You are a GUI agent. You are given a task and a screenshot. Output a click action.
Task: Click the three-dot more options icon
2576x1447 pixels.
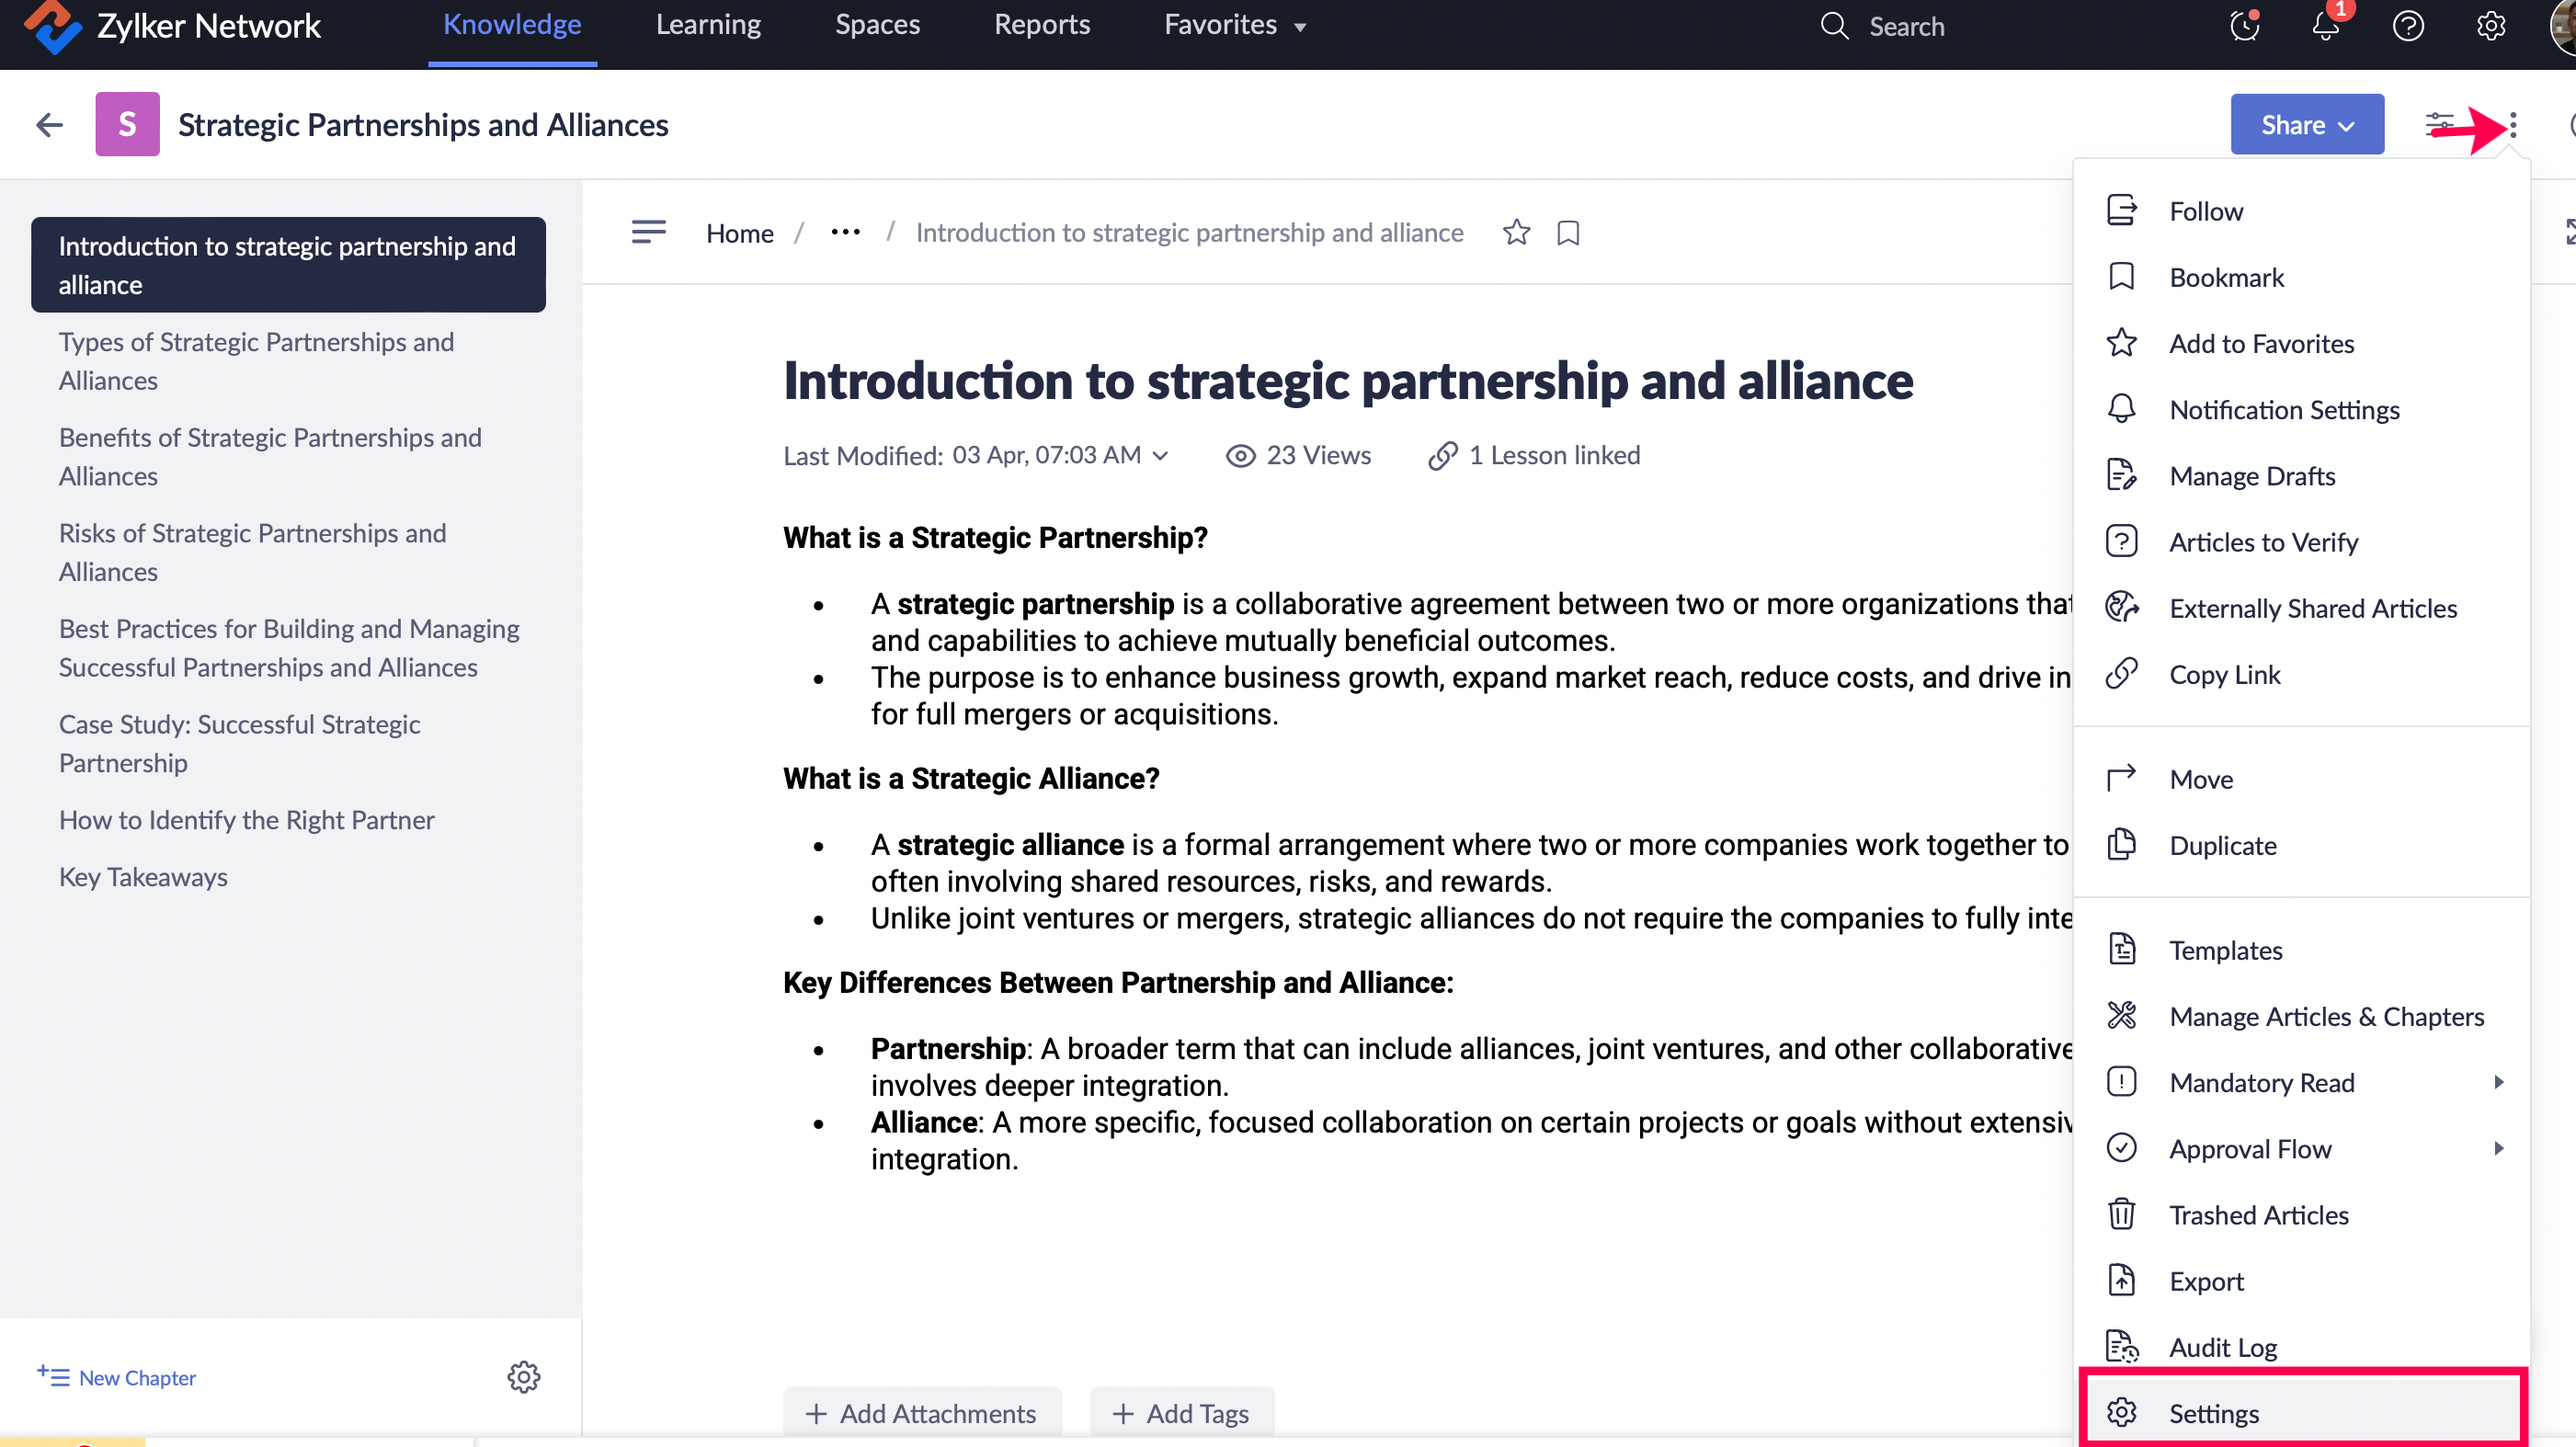pos(2513,125)
